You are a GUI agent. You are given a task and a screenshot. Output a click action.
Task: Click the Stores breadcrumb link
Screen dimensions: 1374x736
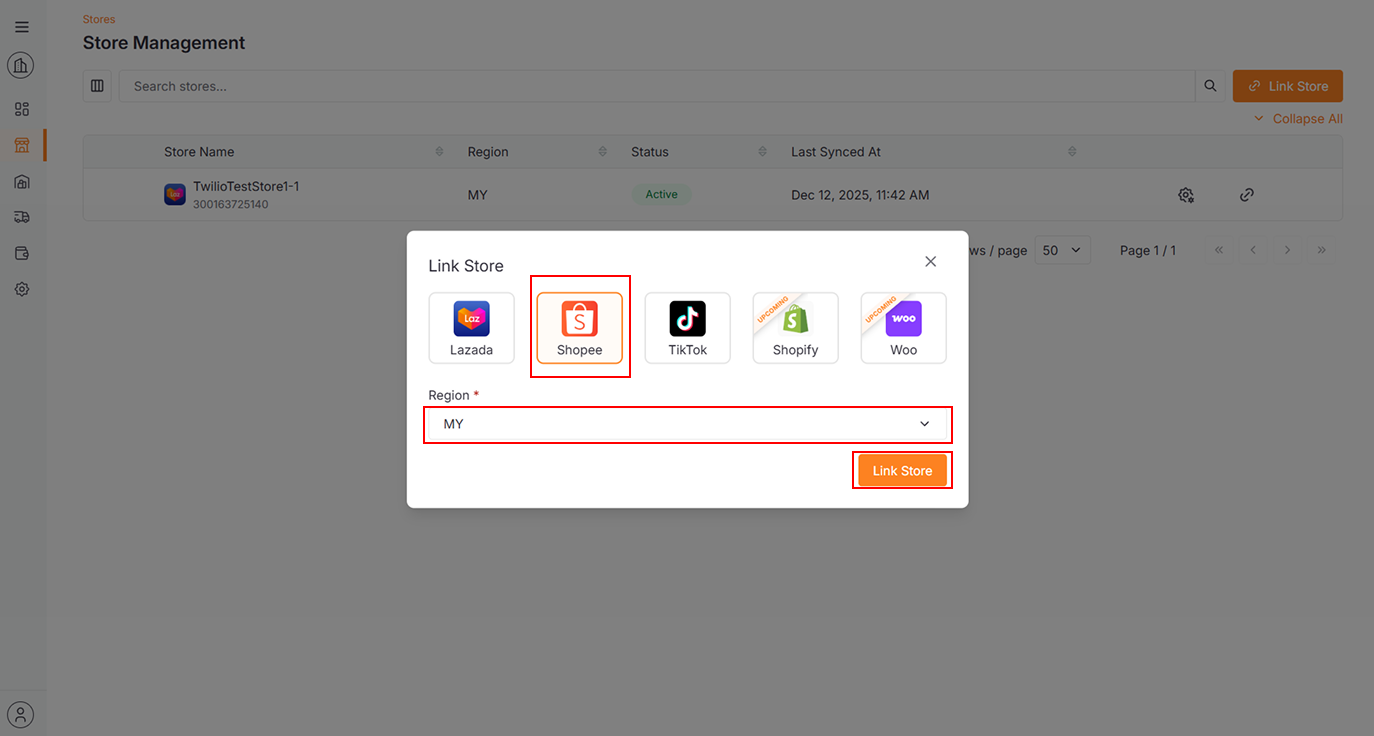pyautogui.click(x=98, y=18)
